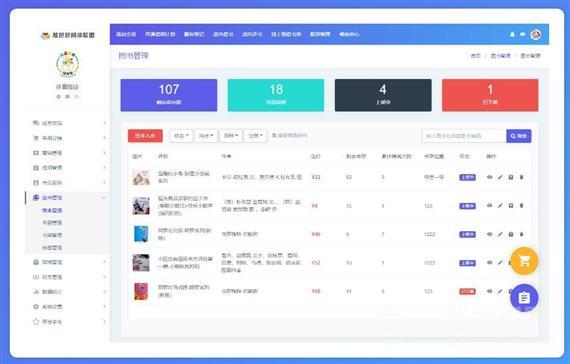Click the first breadcrumb link at the page top right
This screenshot has height=364, width=570.
pos(475,56)
